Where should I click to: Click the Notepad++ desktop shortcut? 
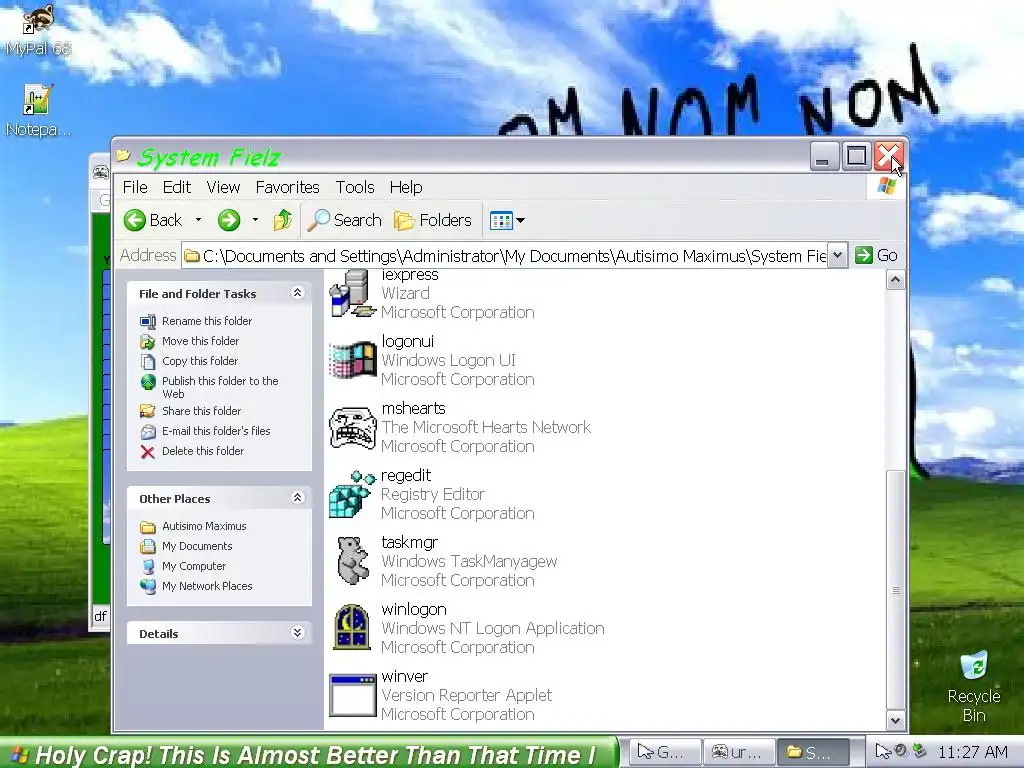pos(38,111)
